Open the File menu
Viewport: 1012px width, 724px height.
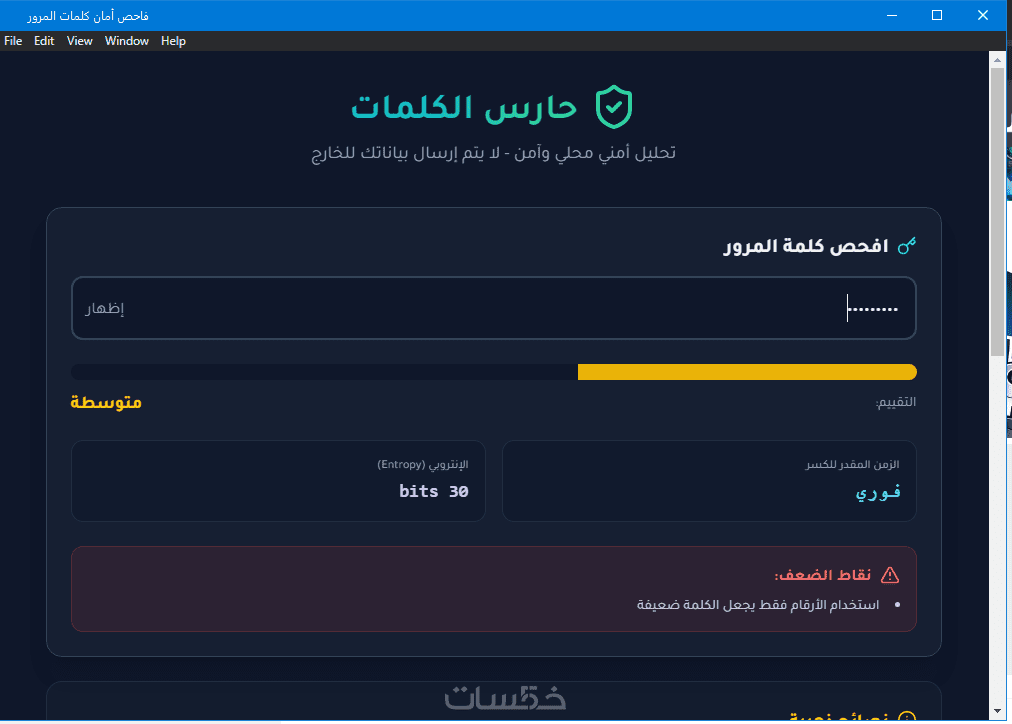pyautogui.click(x=13, y=41)
